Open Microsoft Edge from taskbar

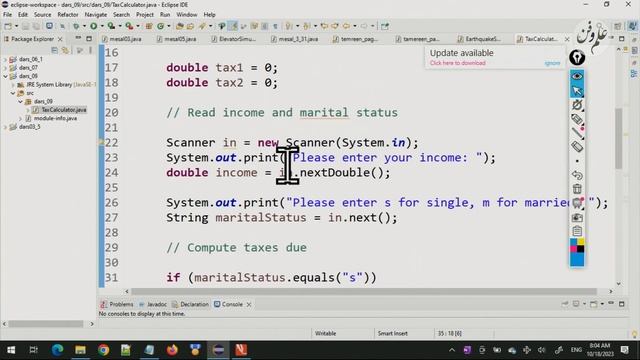[x=58, y=350]
